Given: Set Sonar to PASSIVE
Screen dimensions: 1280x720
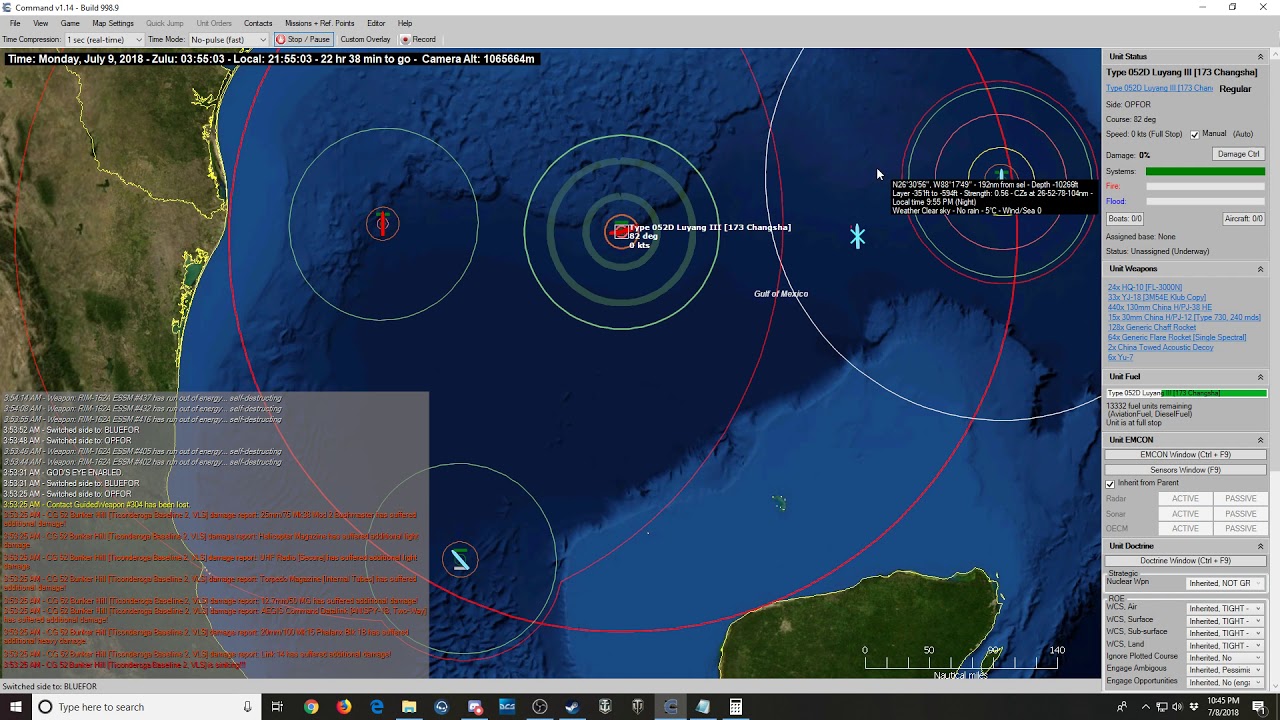Looking at the screenshot, I should (x=1240, y=514).
